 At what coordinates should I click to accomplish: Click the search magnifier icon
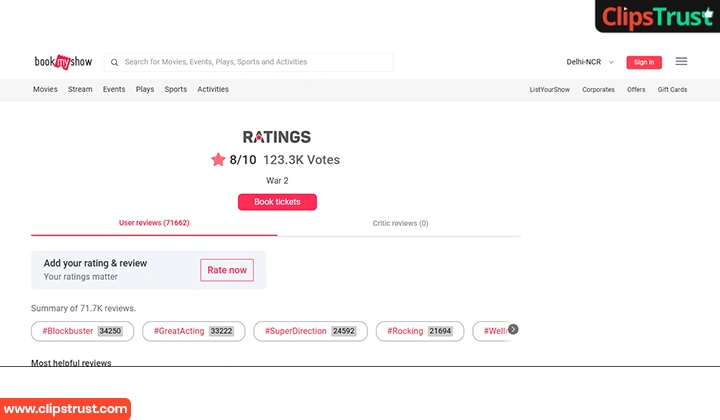point(114,62)
